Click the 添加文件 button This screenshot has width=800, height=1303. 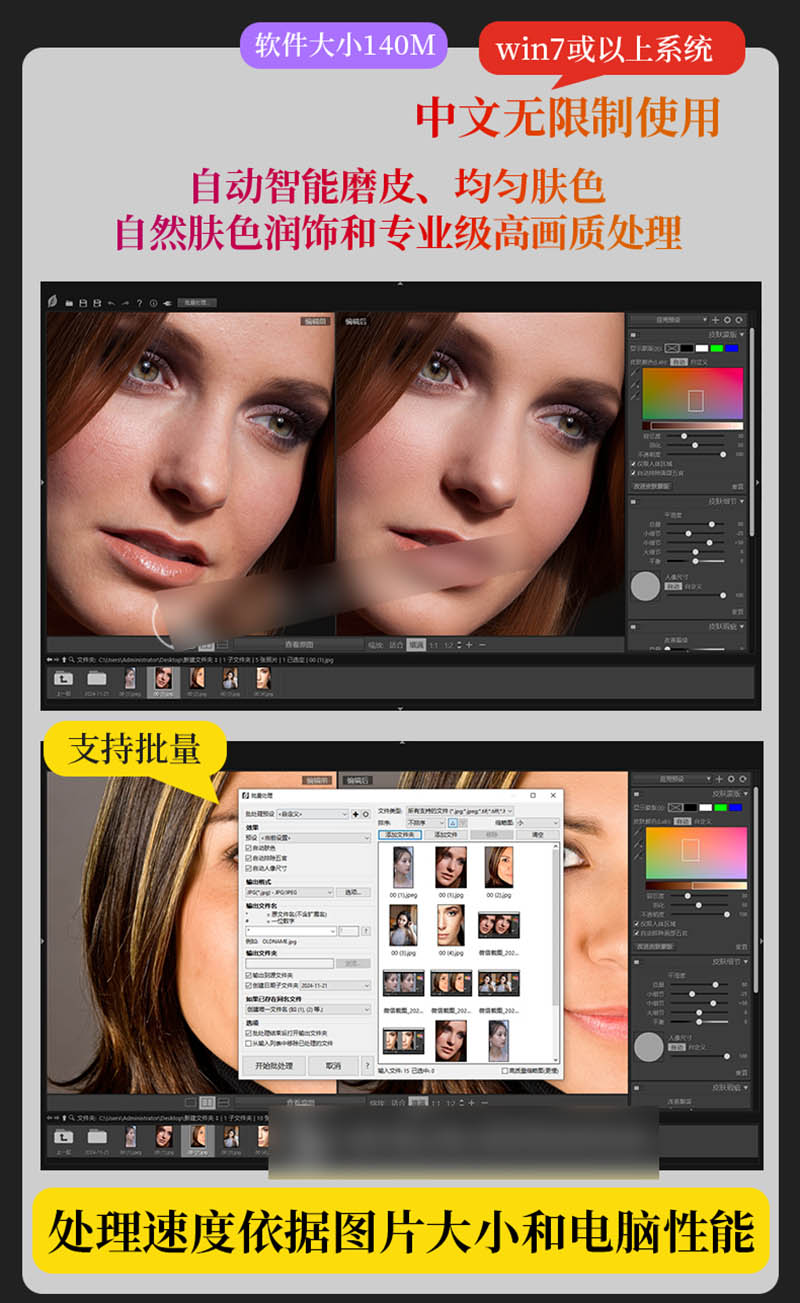[446, 835]
